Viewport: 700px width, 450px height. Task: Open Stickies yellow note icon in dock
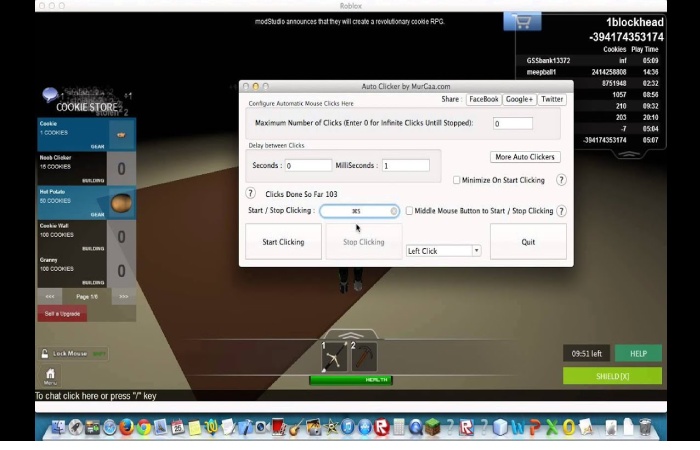coord(195,428)
